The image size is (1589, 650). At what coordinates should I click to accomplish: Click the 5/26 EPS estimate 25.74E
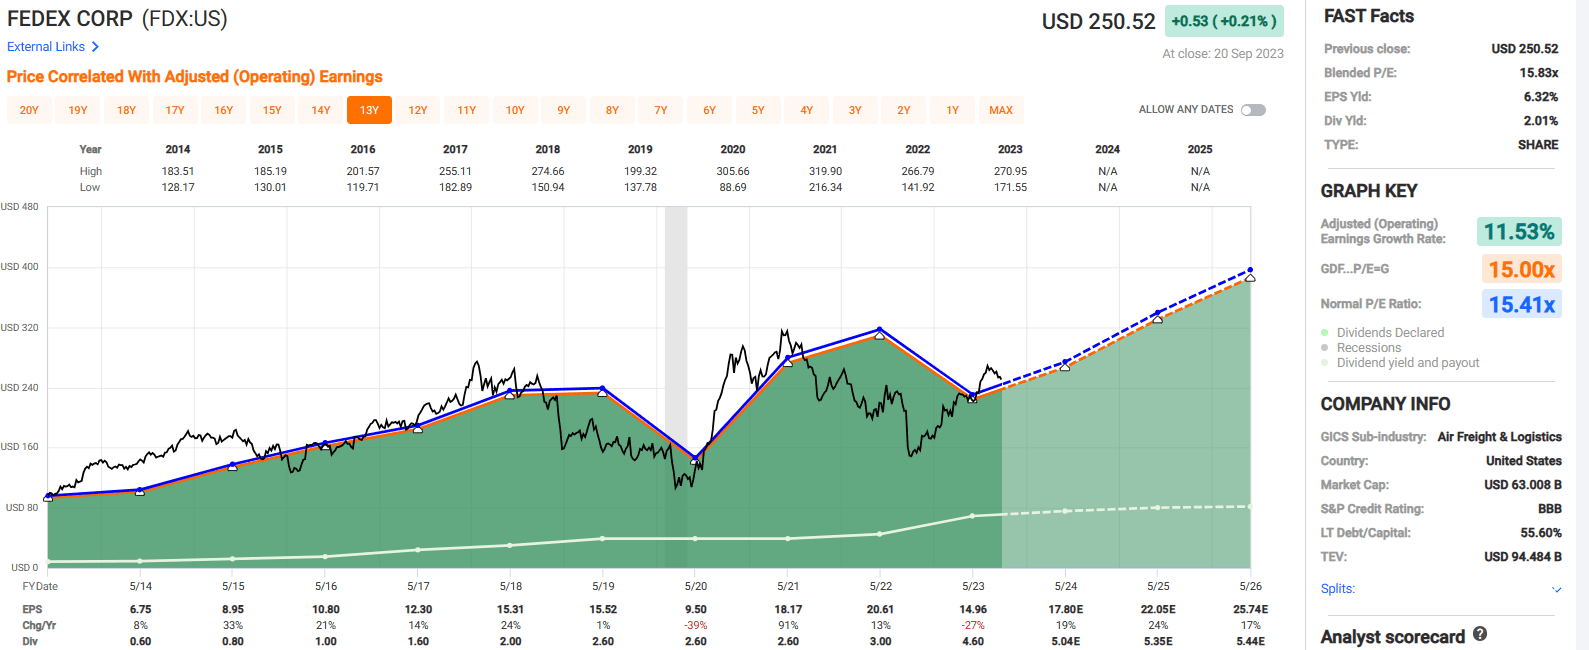click(x=1251, y=609)
